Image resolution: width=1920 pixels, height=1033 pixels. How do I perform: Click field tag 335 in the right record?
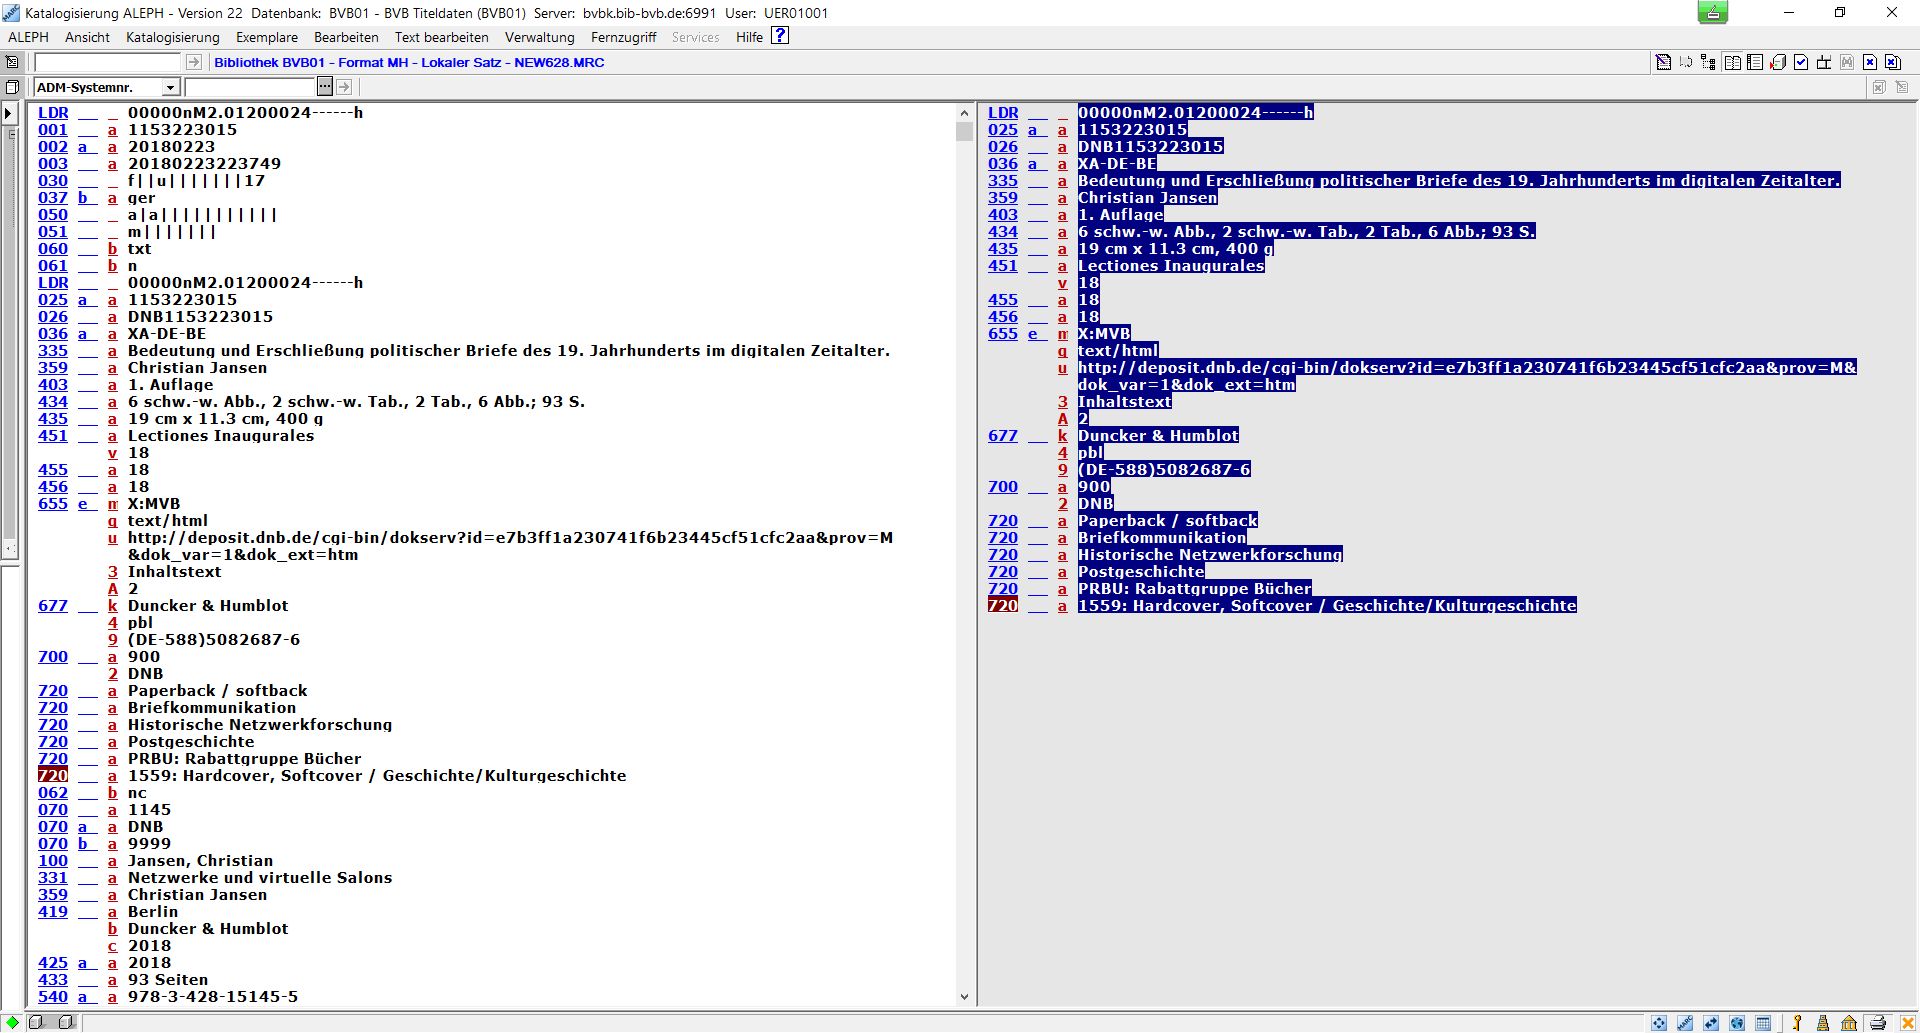[x=1003, y=181]
